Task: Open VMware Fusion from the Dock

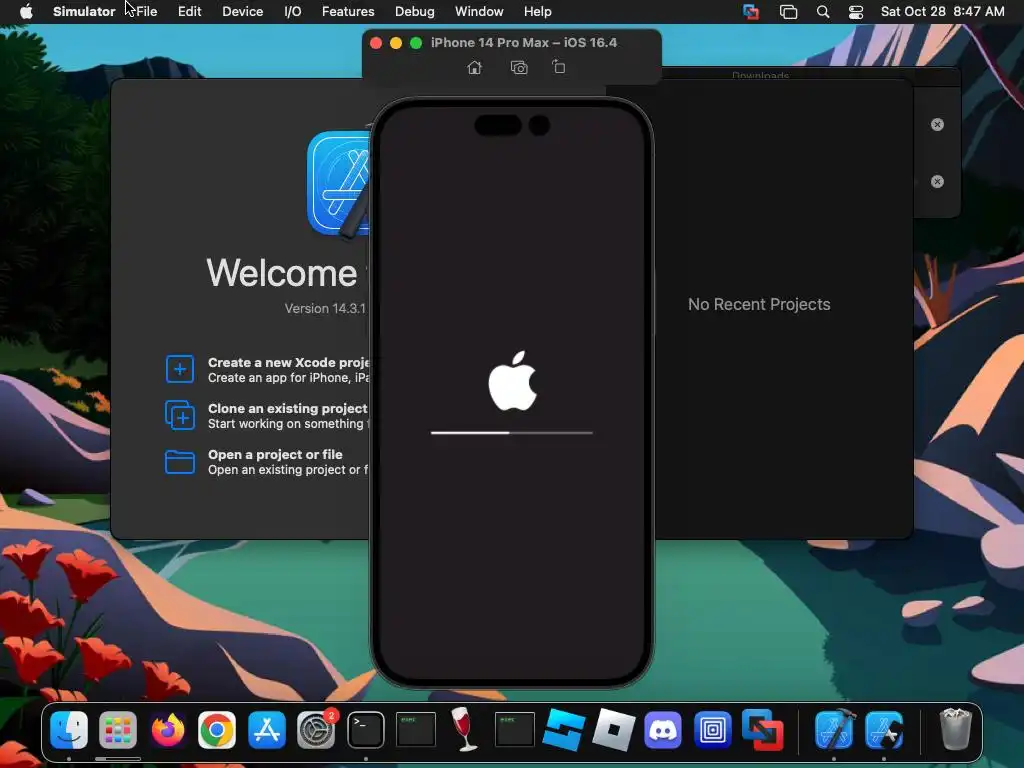Action: click(x=762, y=729)
